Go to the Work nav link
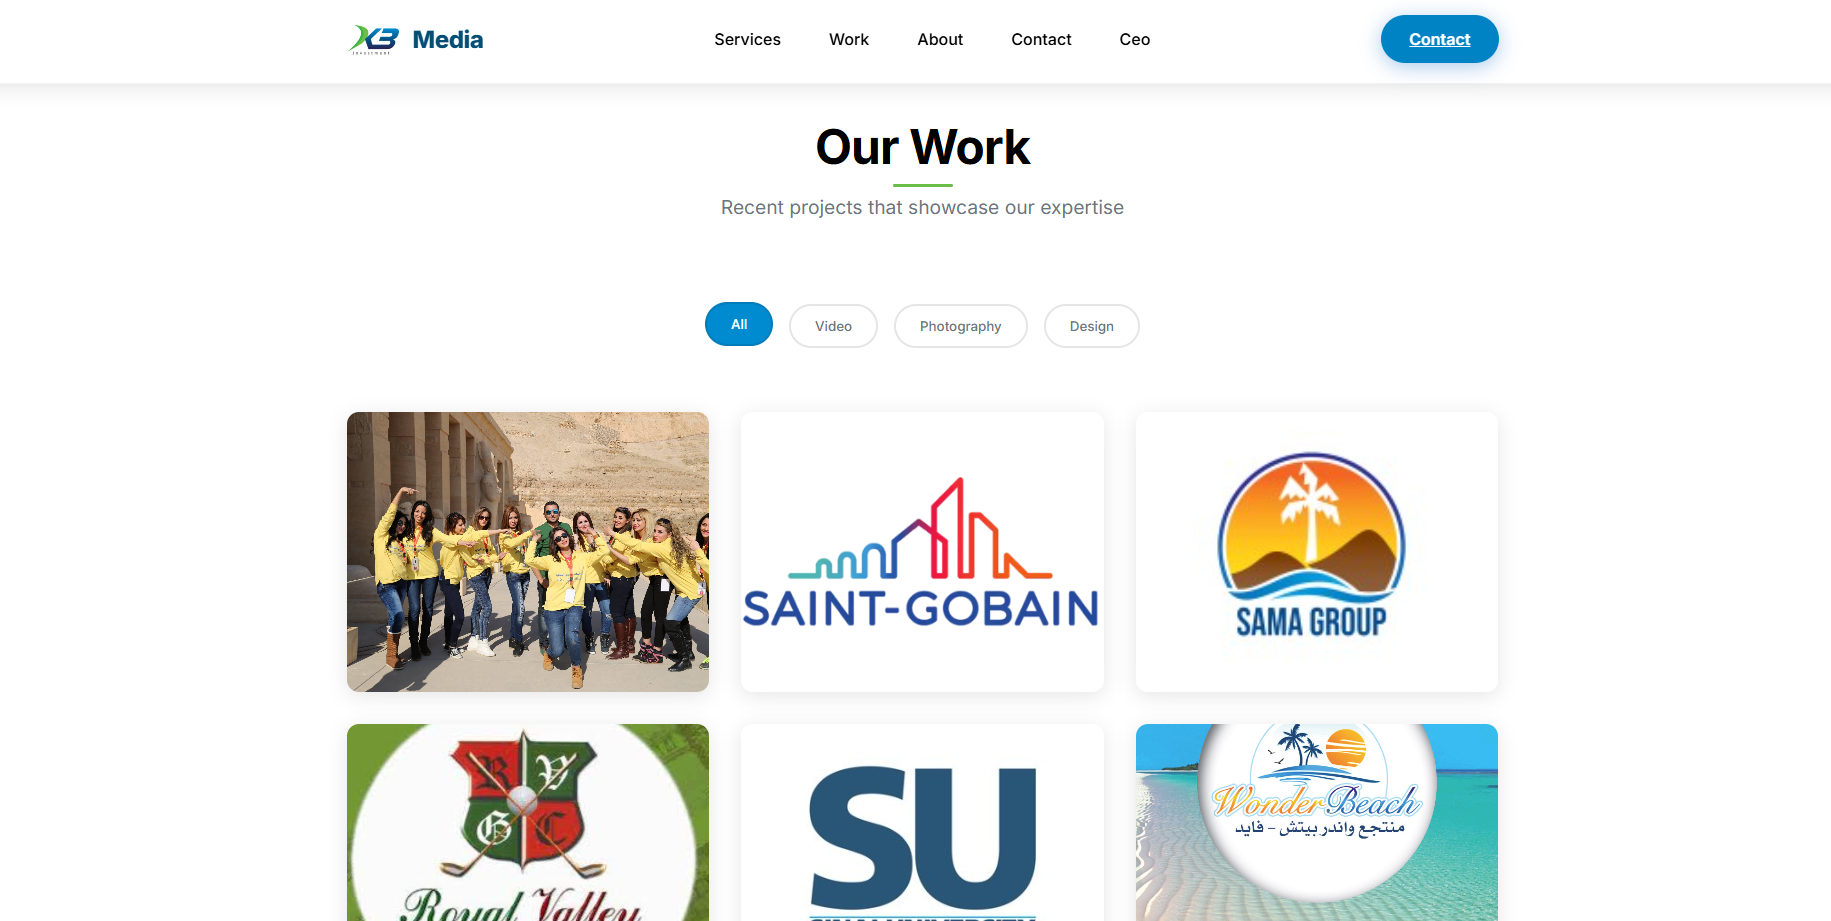Image resolution: width=1831 pixels, height=921 pixels. tap(849, 40)
